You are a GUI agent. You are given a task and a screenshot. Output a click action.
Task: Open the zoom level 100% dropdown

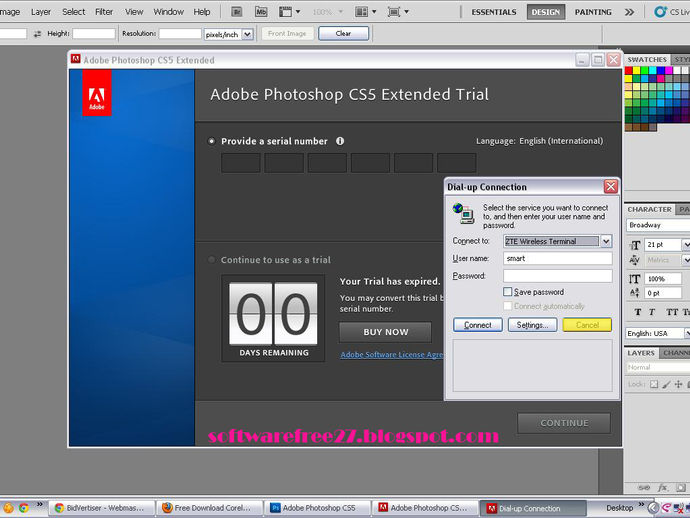tap(341, 12)
